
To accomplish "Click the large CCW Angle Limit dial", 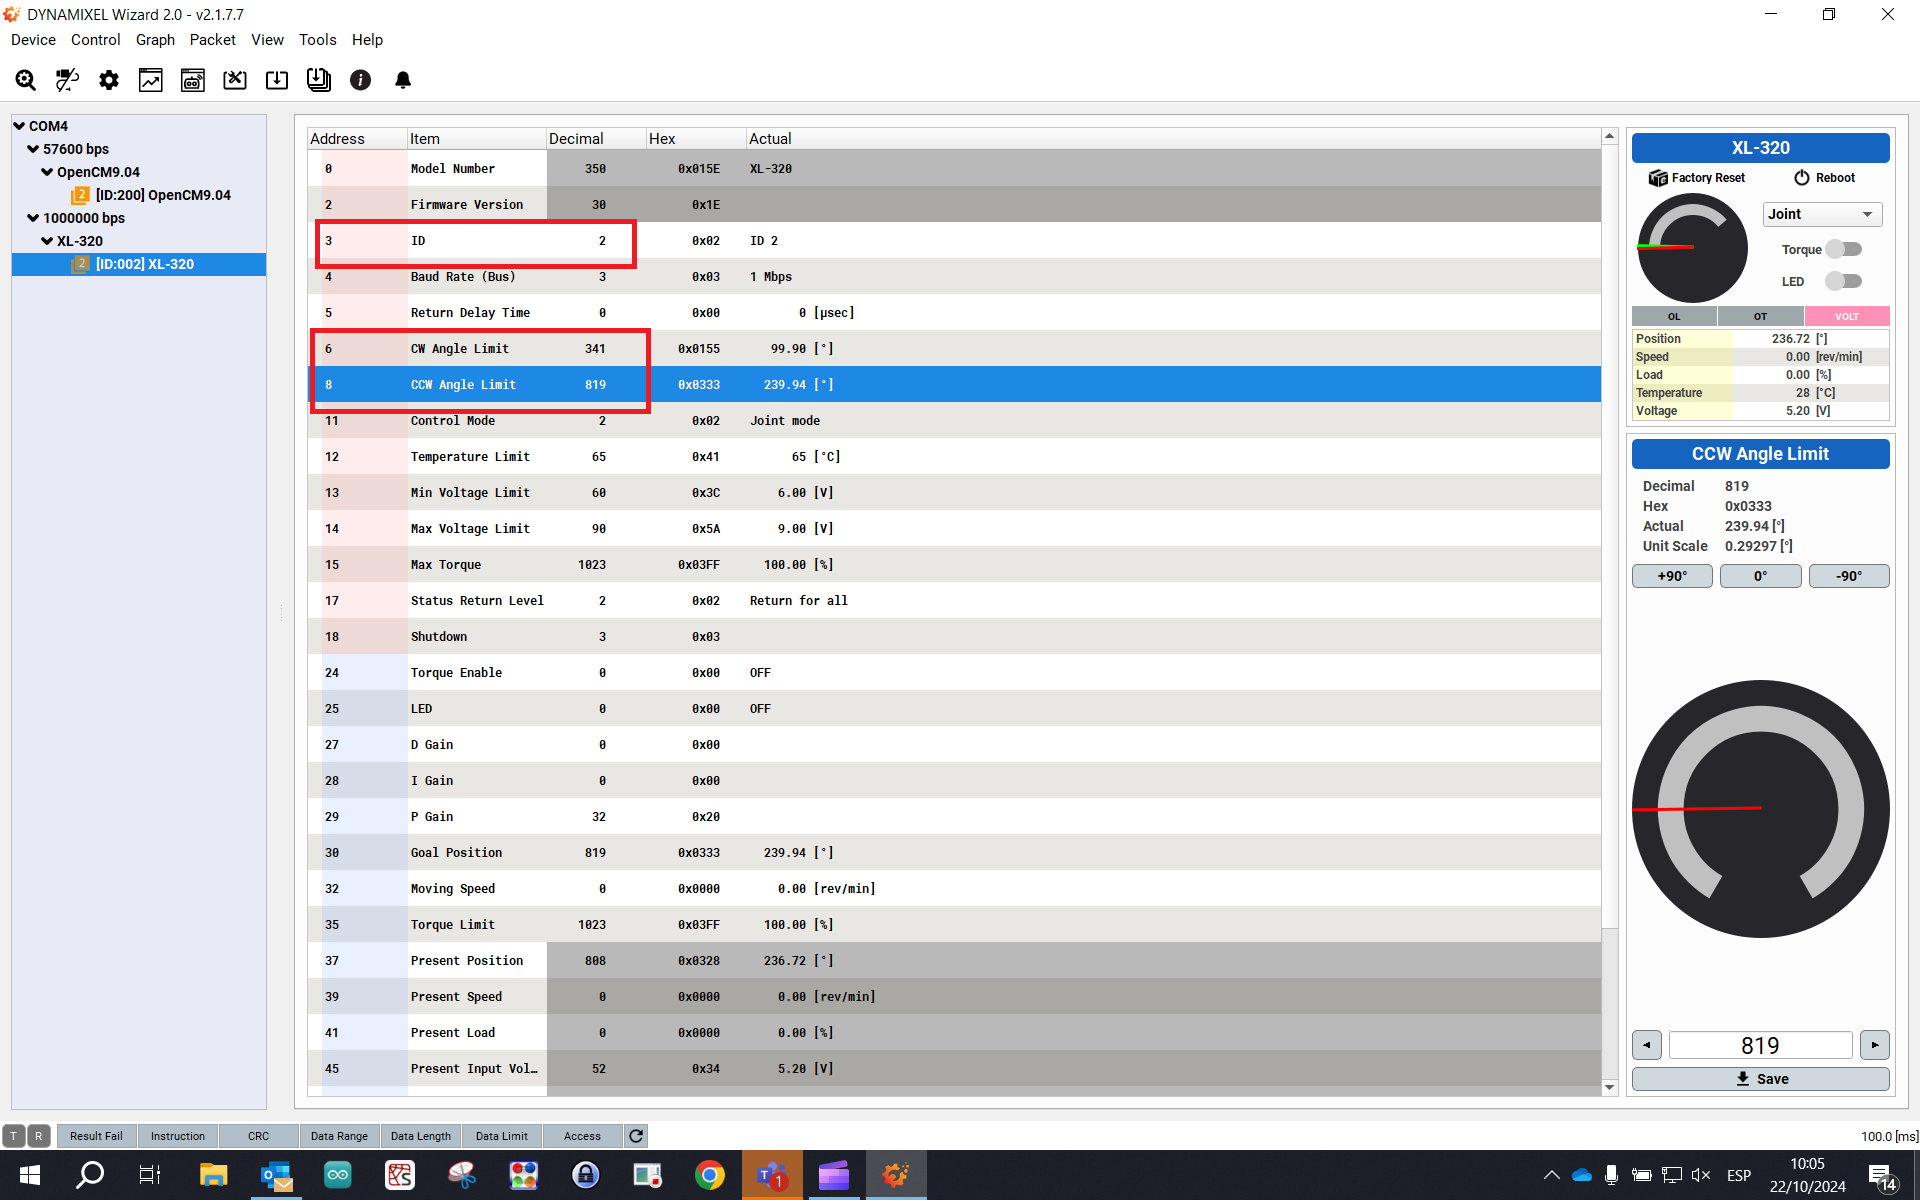I will click(1760, 808).
